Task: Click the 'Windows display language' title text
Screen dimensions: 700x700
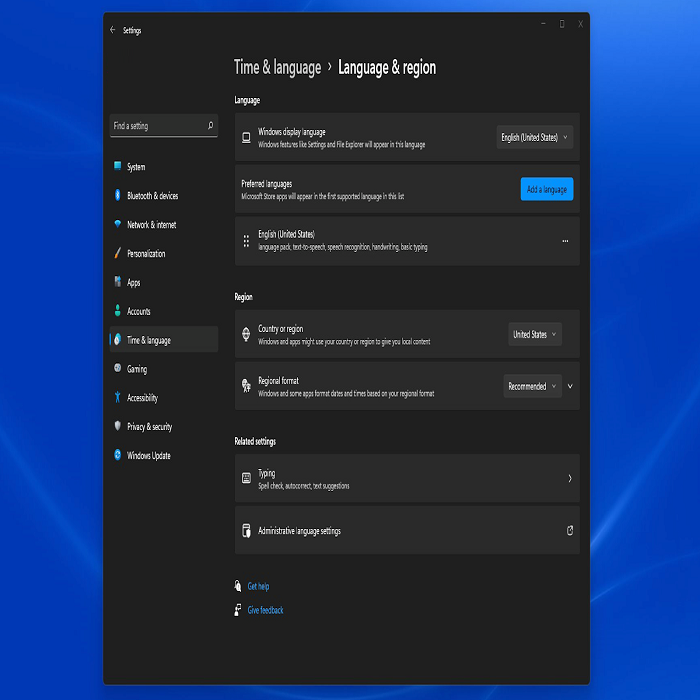Action: tap(292, 132)
